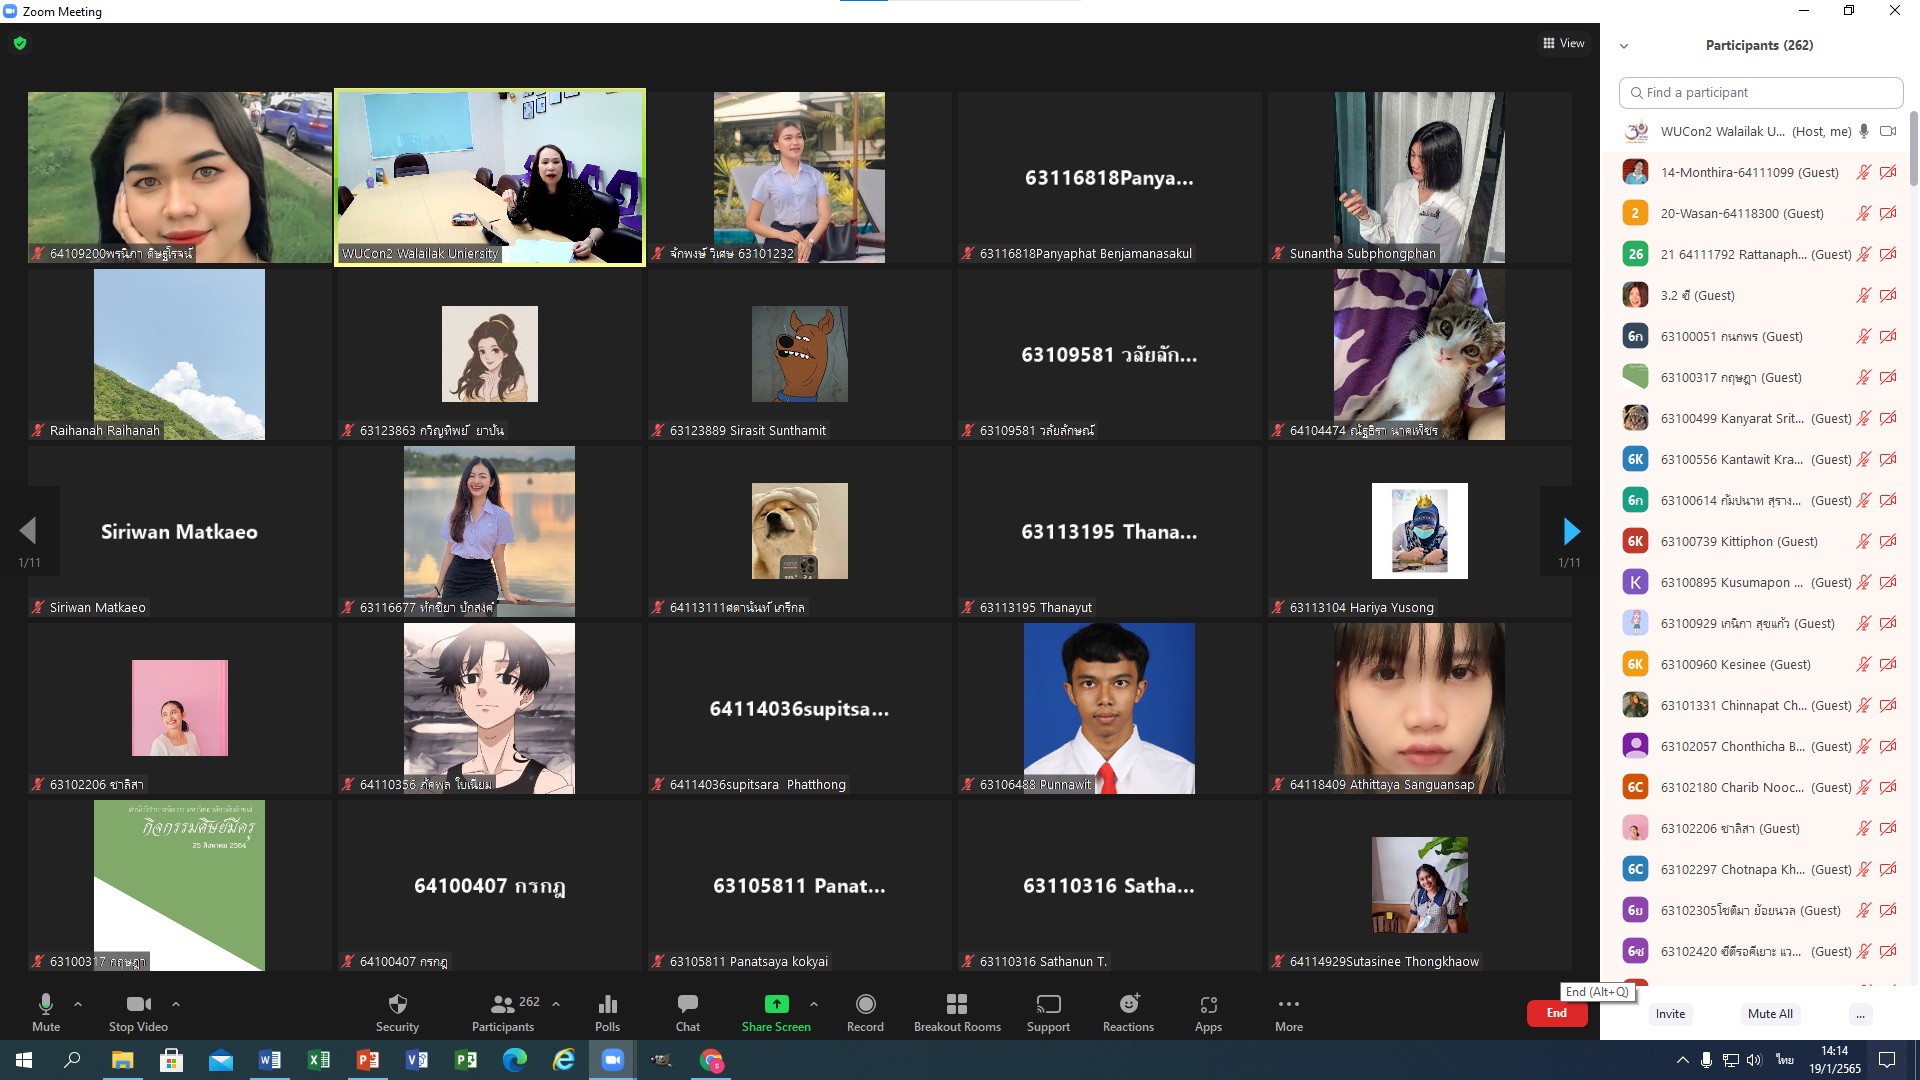Open the Zoom Apps panel

(x=1208, y=1012)
